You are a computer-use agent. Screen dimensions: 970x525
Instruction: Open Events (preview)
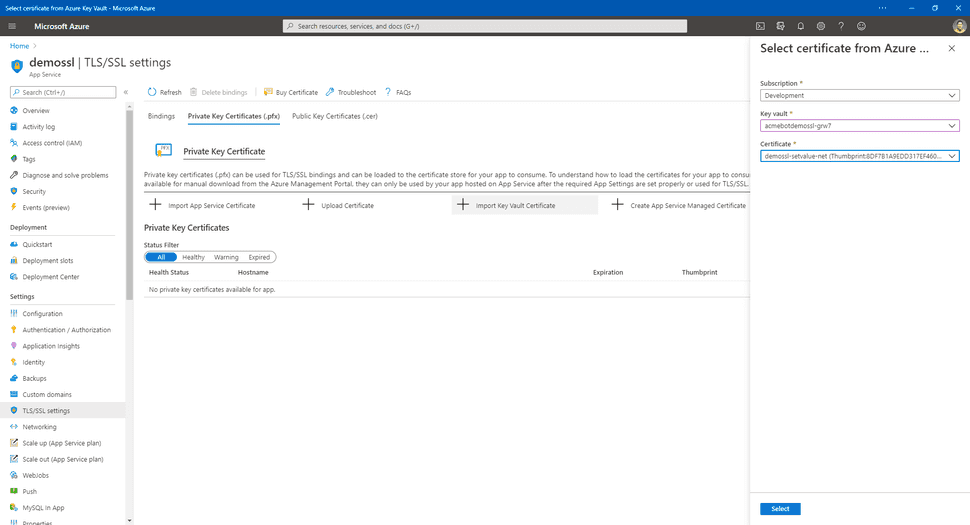[46, 207]
